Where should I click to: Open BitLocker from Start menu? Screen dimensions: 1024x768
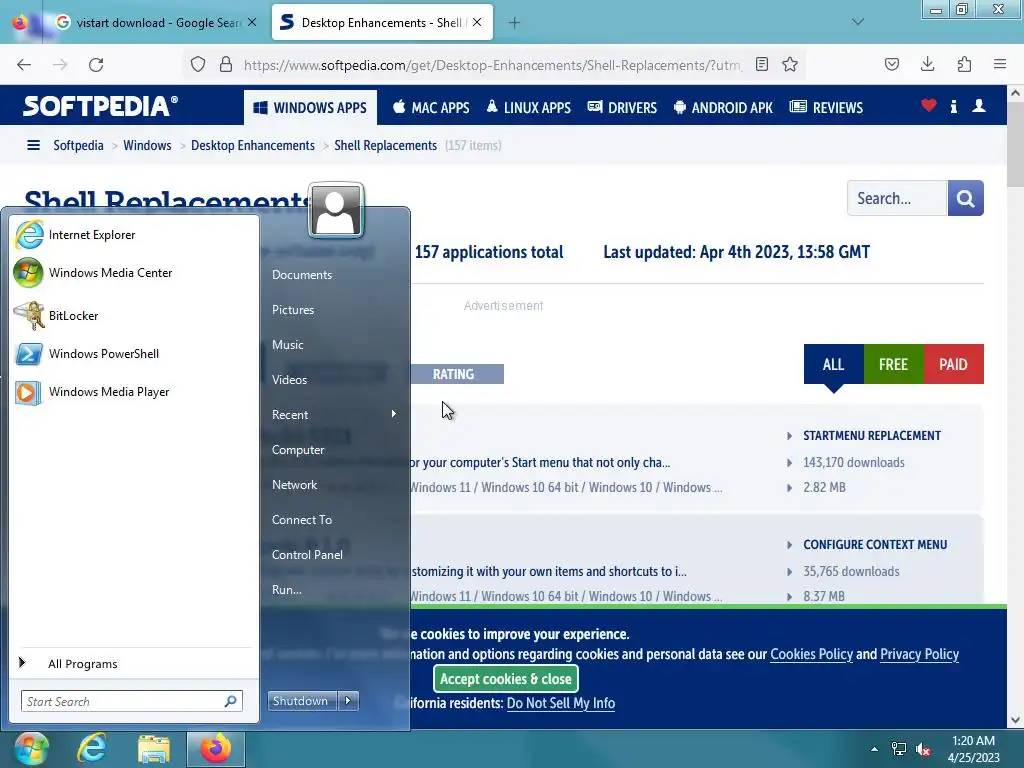[x=56, y=315]
